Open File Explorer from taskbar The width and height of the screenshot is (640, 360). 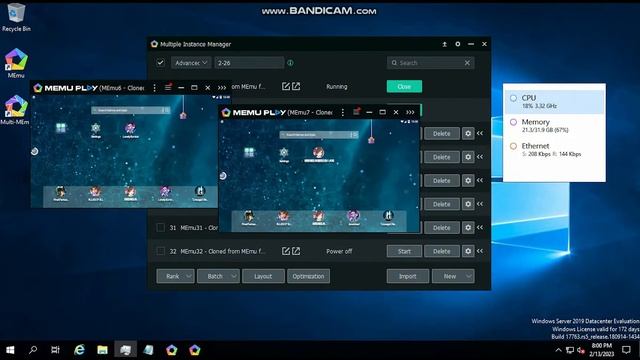tap(102, 350)
